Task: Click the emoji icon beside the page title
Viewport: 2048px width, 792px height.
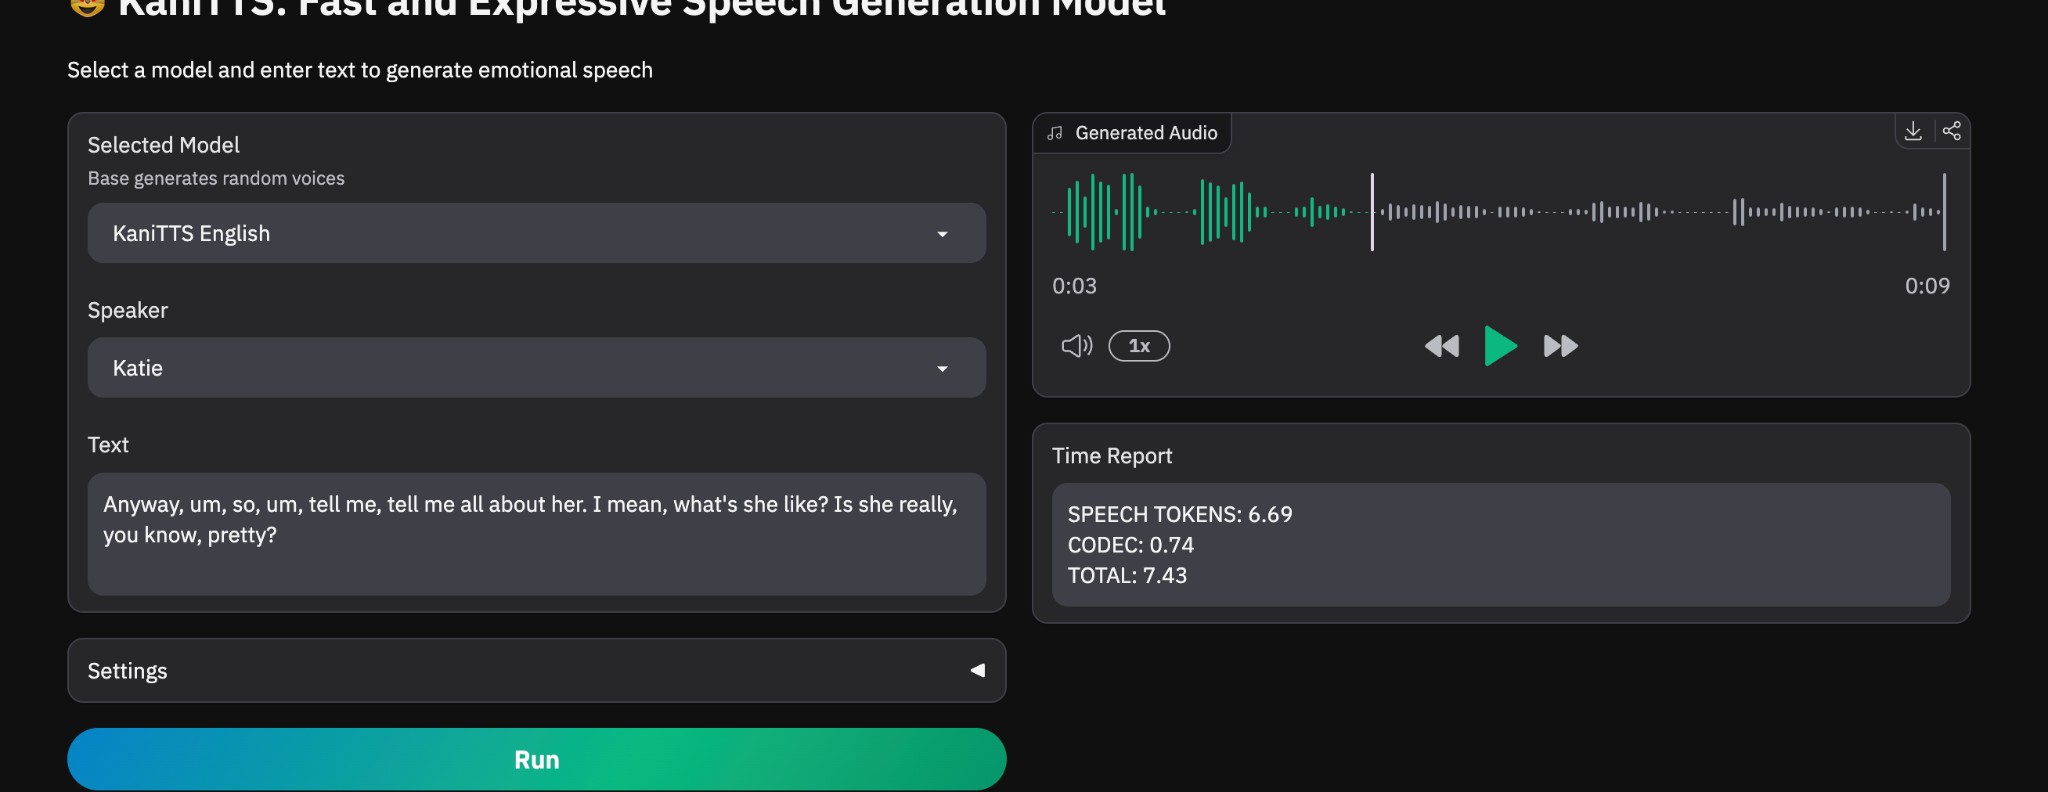Action: (88, 8)
